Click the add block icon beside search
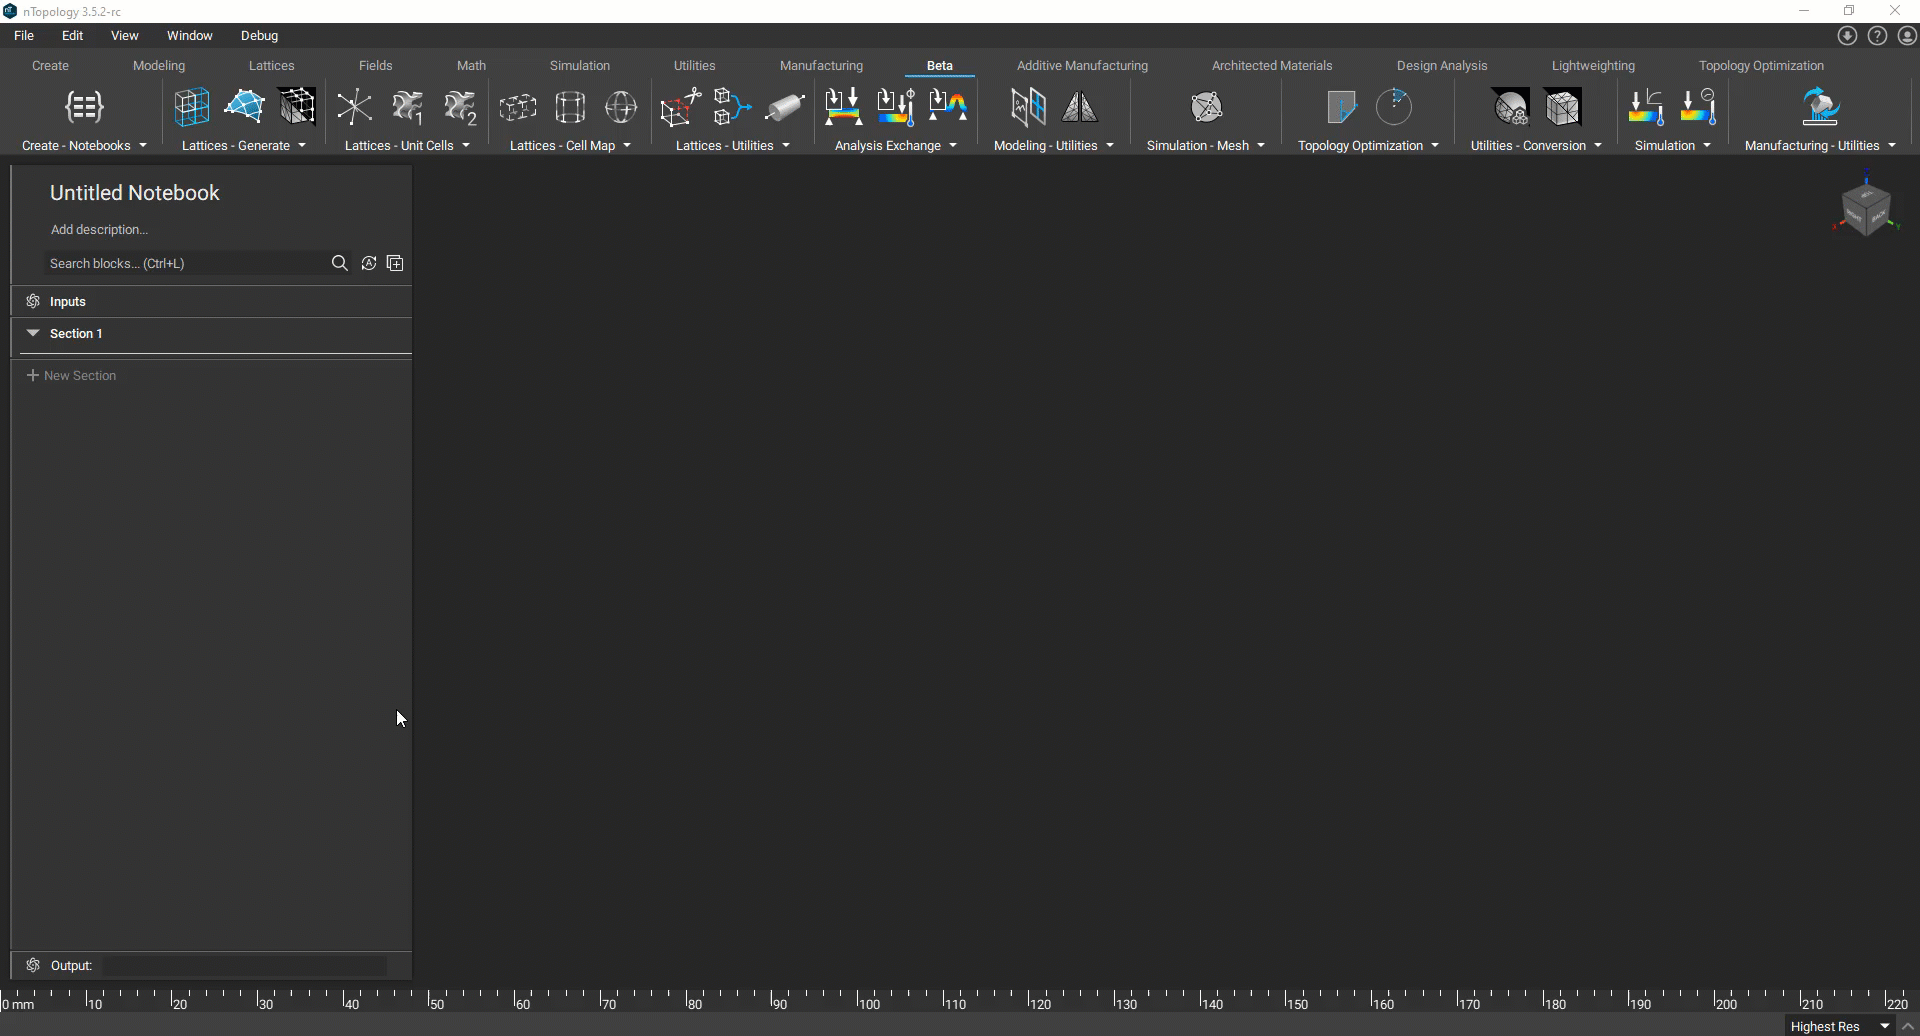The image size is (1920, 1036). 395,263
